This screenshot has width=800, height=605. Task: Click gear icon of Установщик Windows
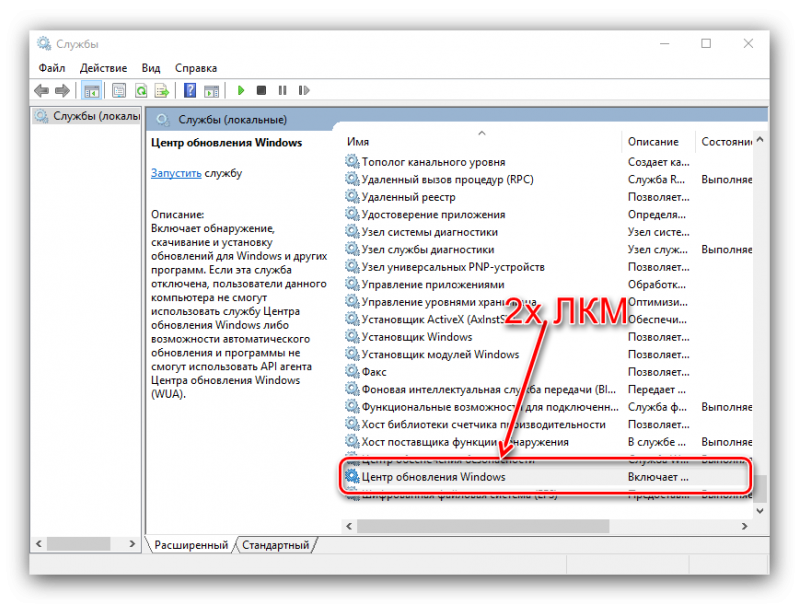pos(352,336)
